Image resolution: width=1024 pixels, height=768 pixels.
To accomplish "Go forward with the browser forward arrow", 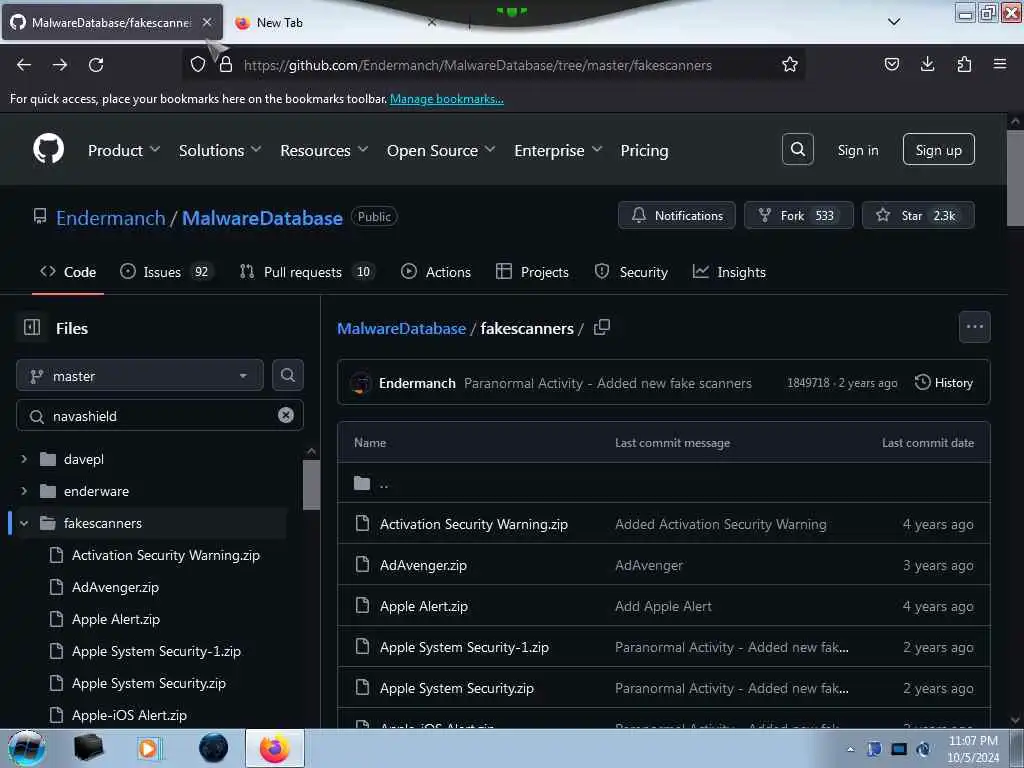I will coord(60,65).
